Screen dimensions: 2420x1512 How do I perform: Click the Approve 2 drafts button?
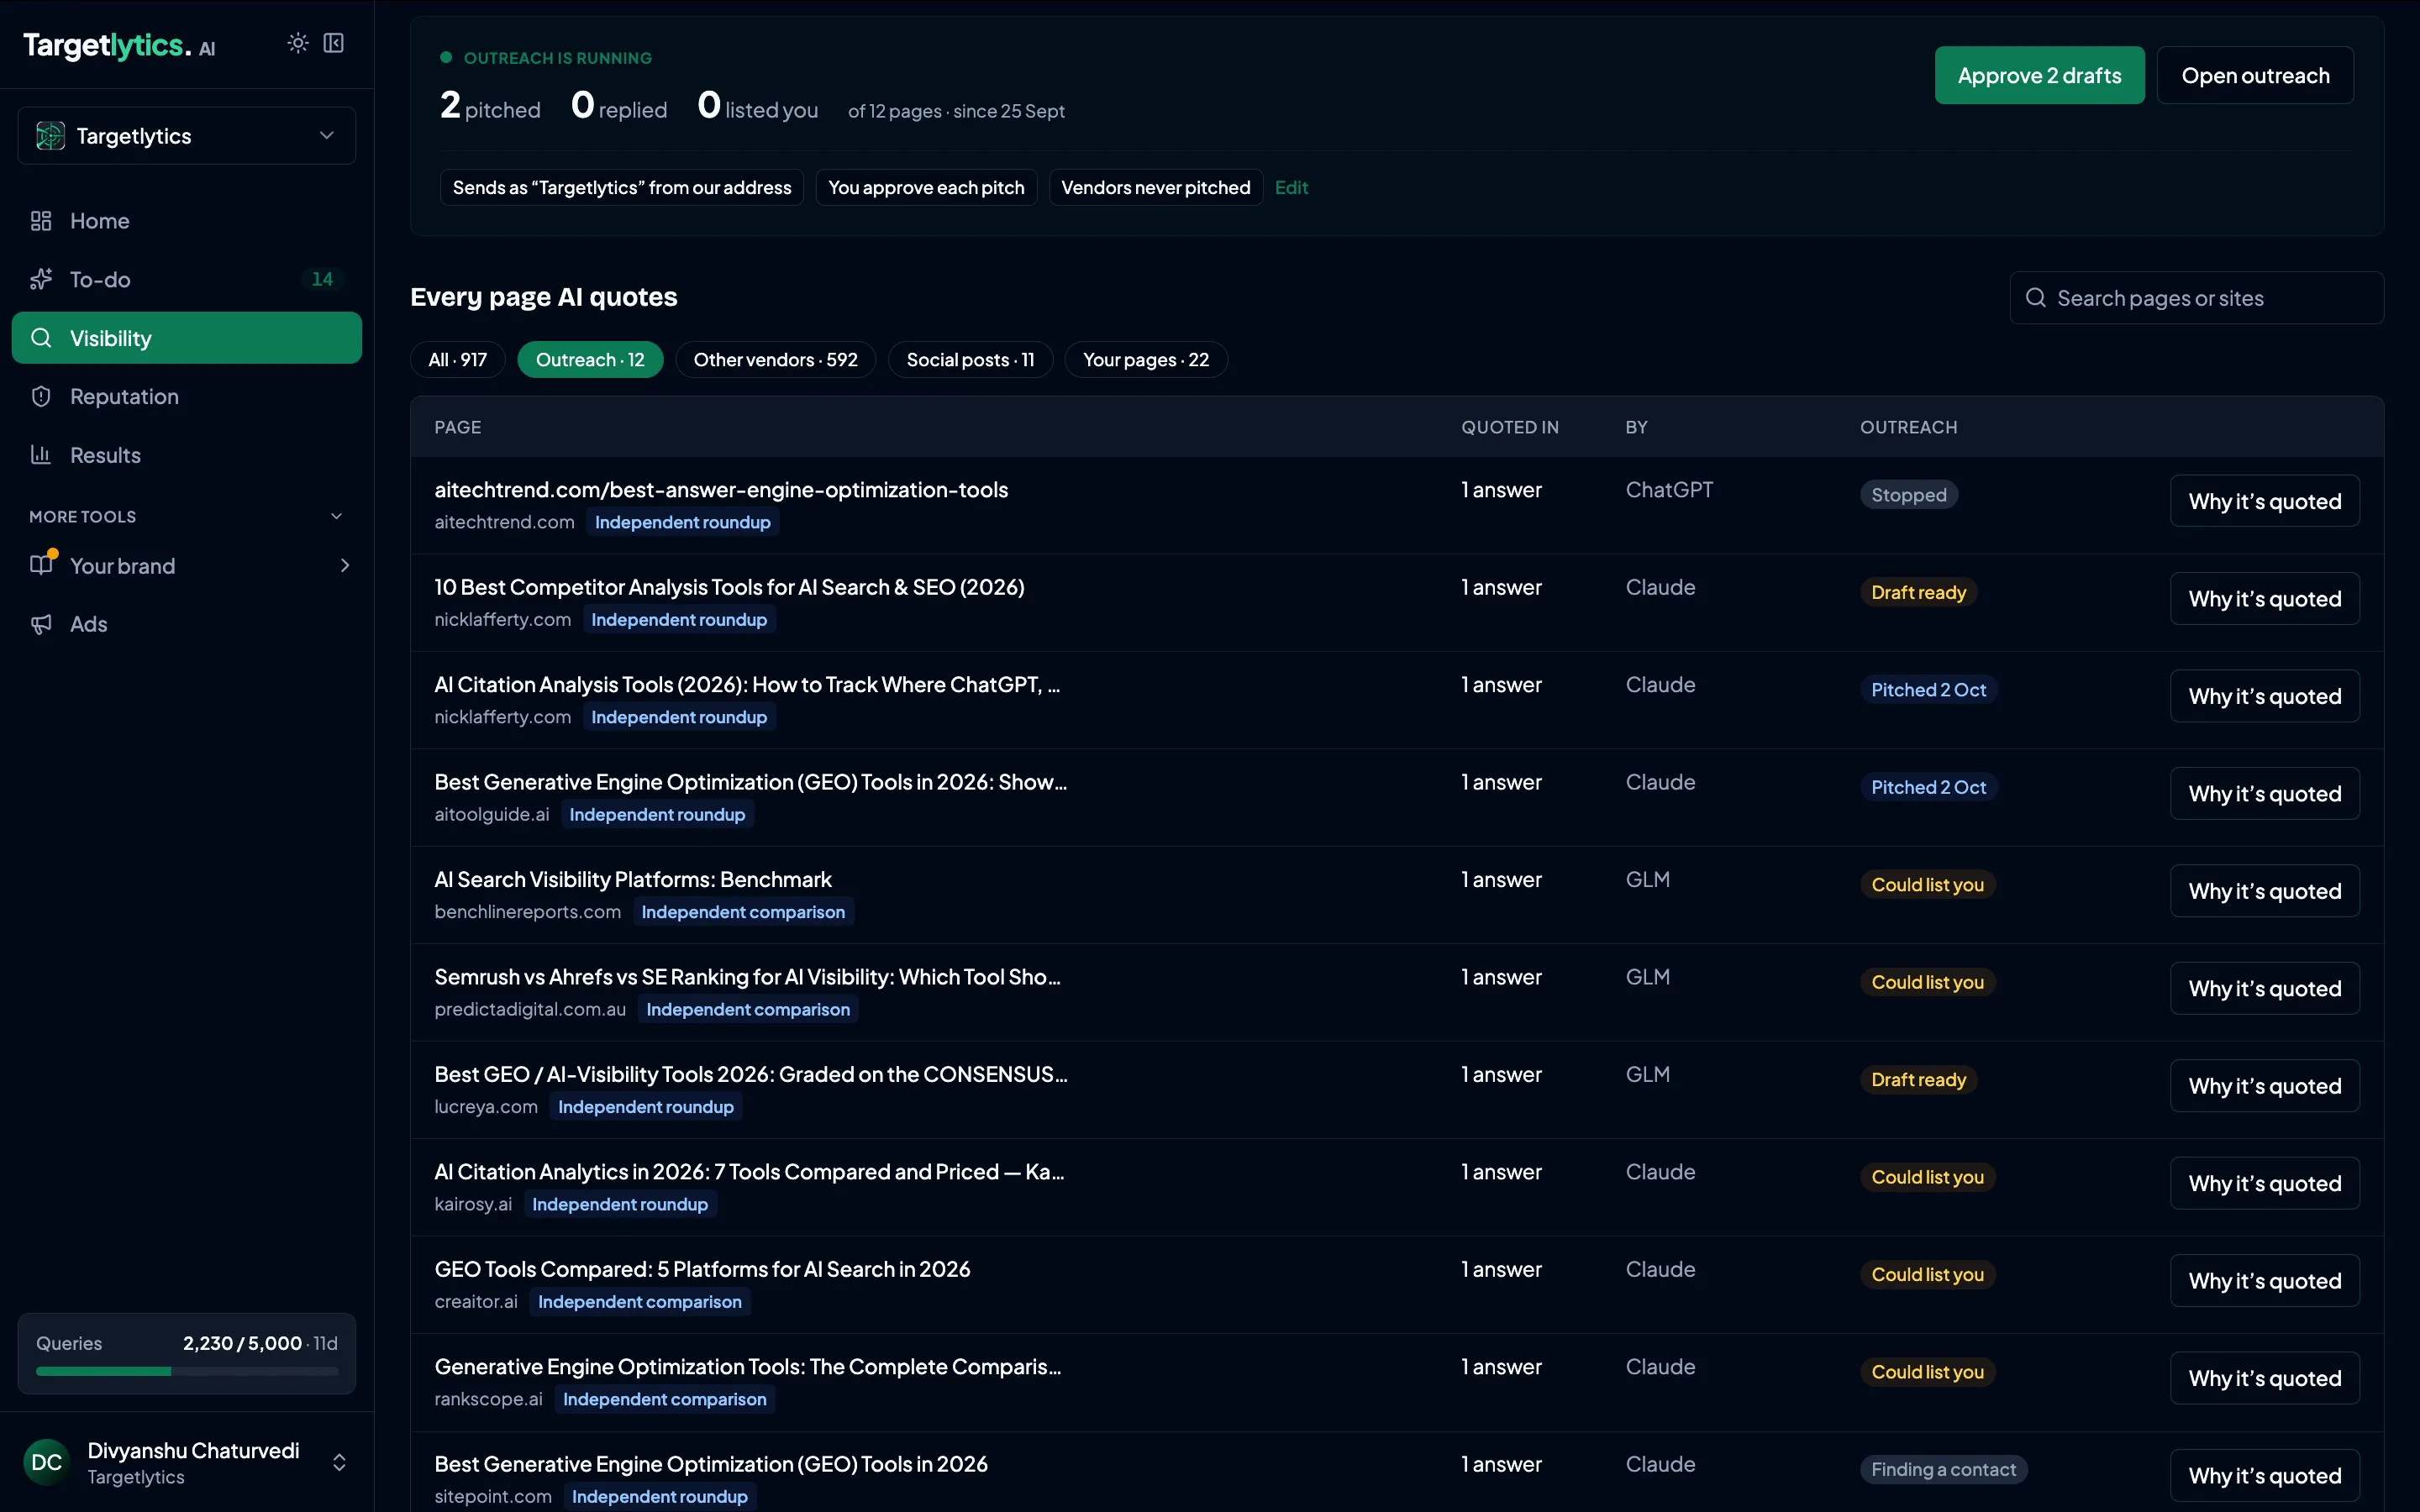pyautogui.click(x=2039, y=76)
